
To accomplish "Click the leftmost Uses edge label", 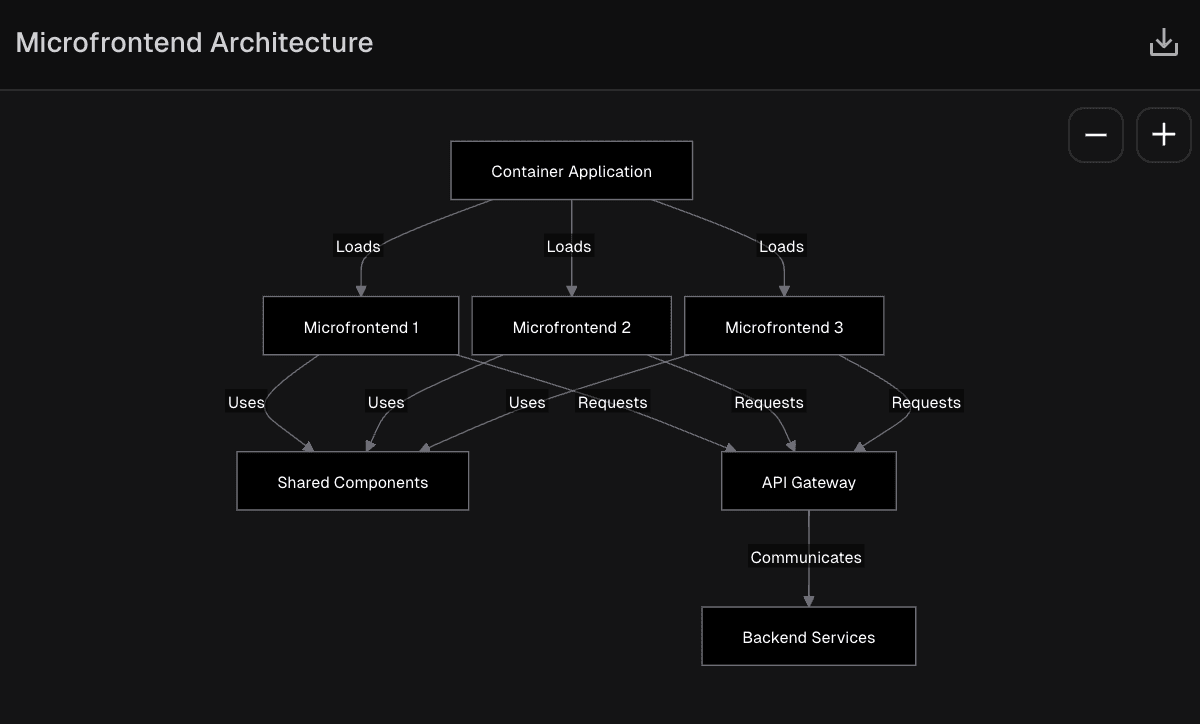I will [x=246, y=402].
